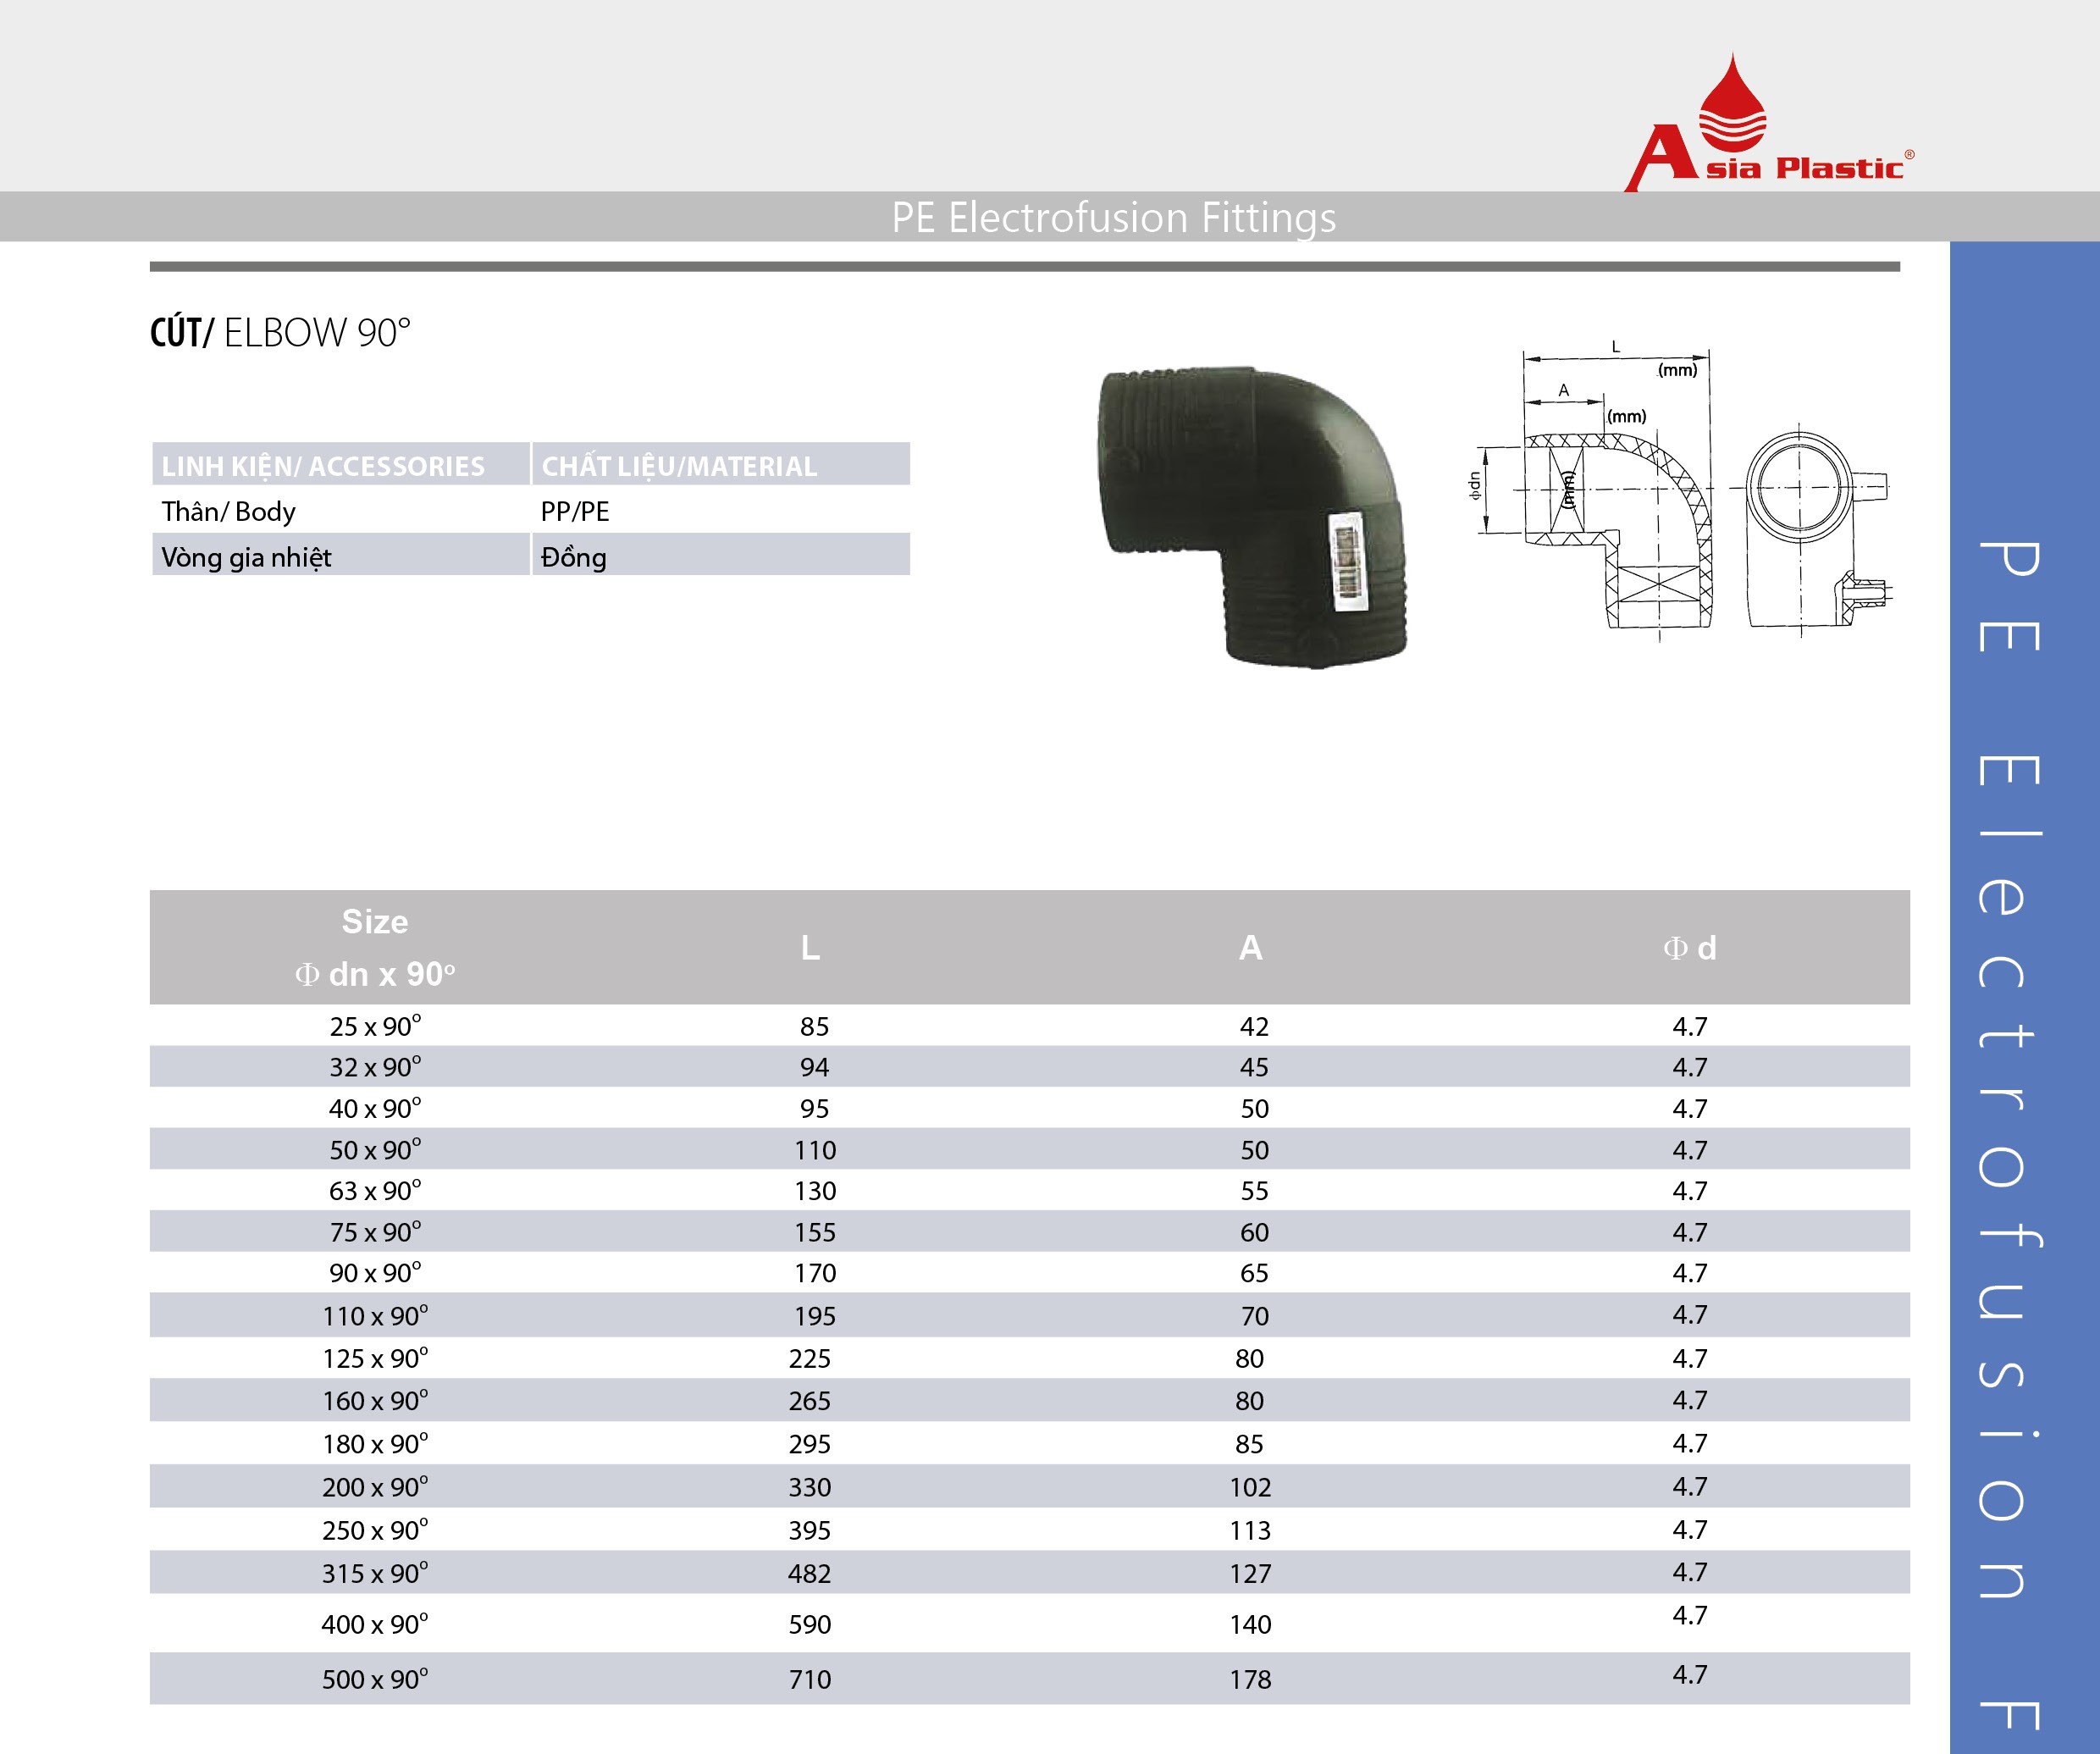Click the circular end-view drawing

click(1800, 488)
